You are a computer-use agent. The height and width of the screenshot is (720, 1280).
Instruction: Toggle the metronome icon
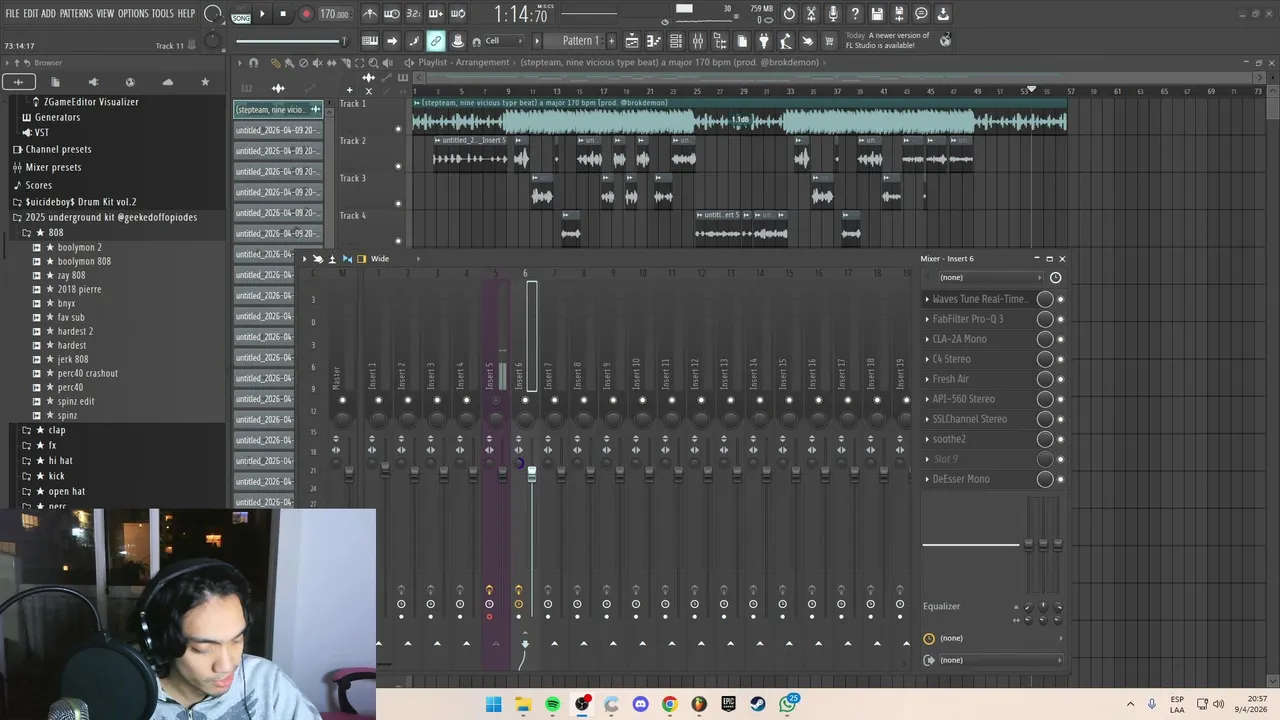[370, 14]
